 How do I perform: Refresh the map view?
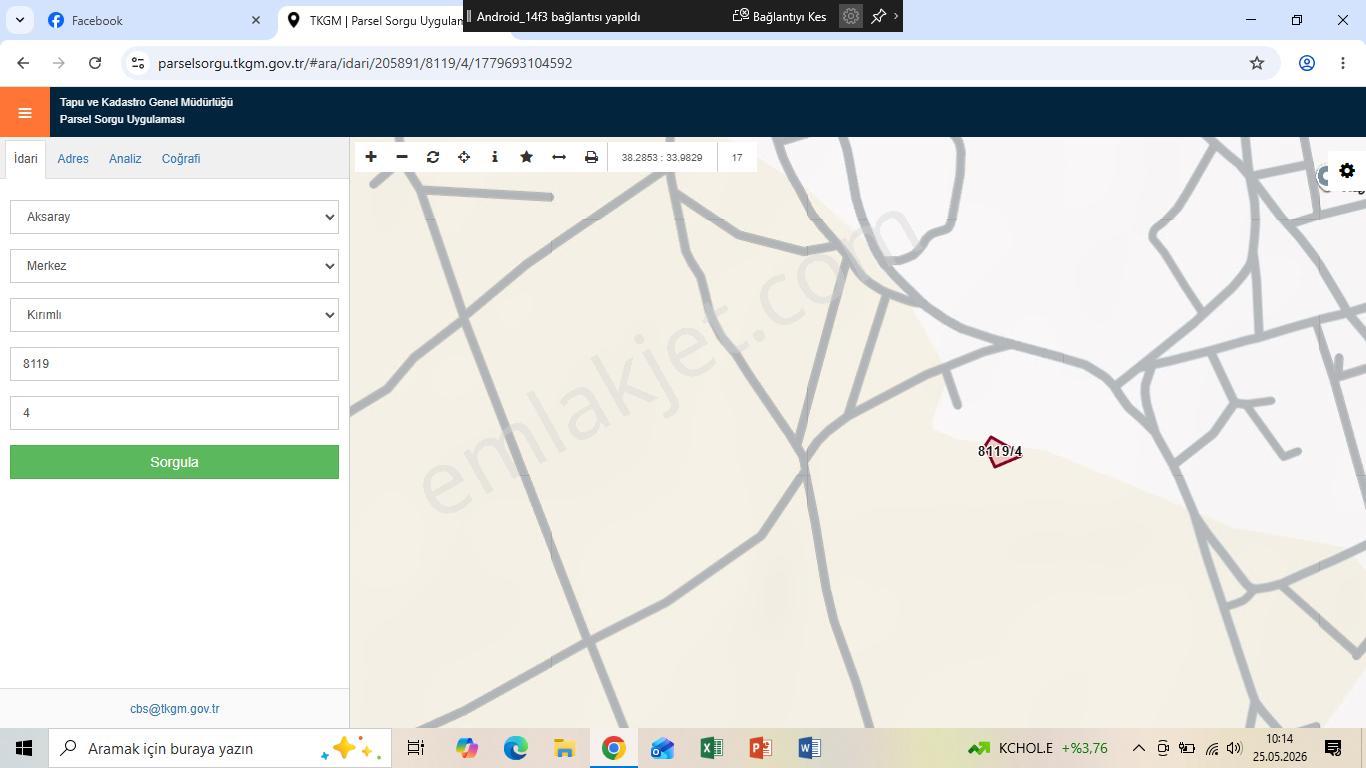433,157
